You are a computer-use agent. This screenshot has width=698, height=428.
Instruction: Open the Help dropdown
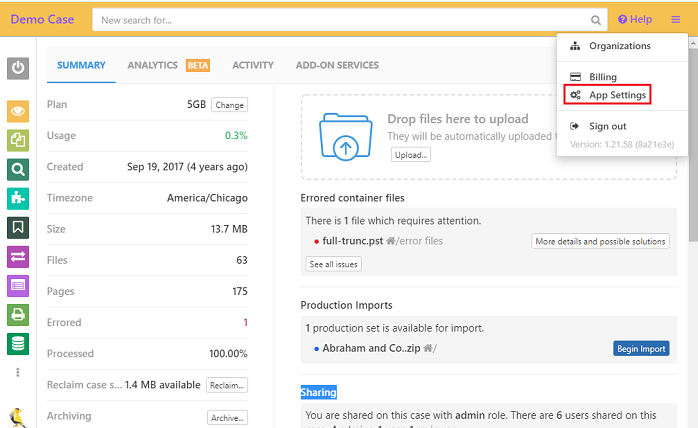point(635,20)
